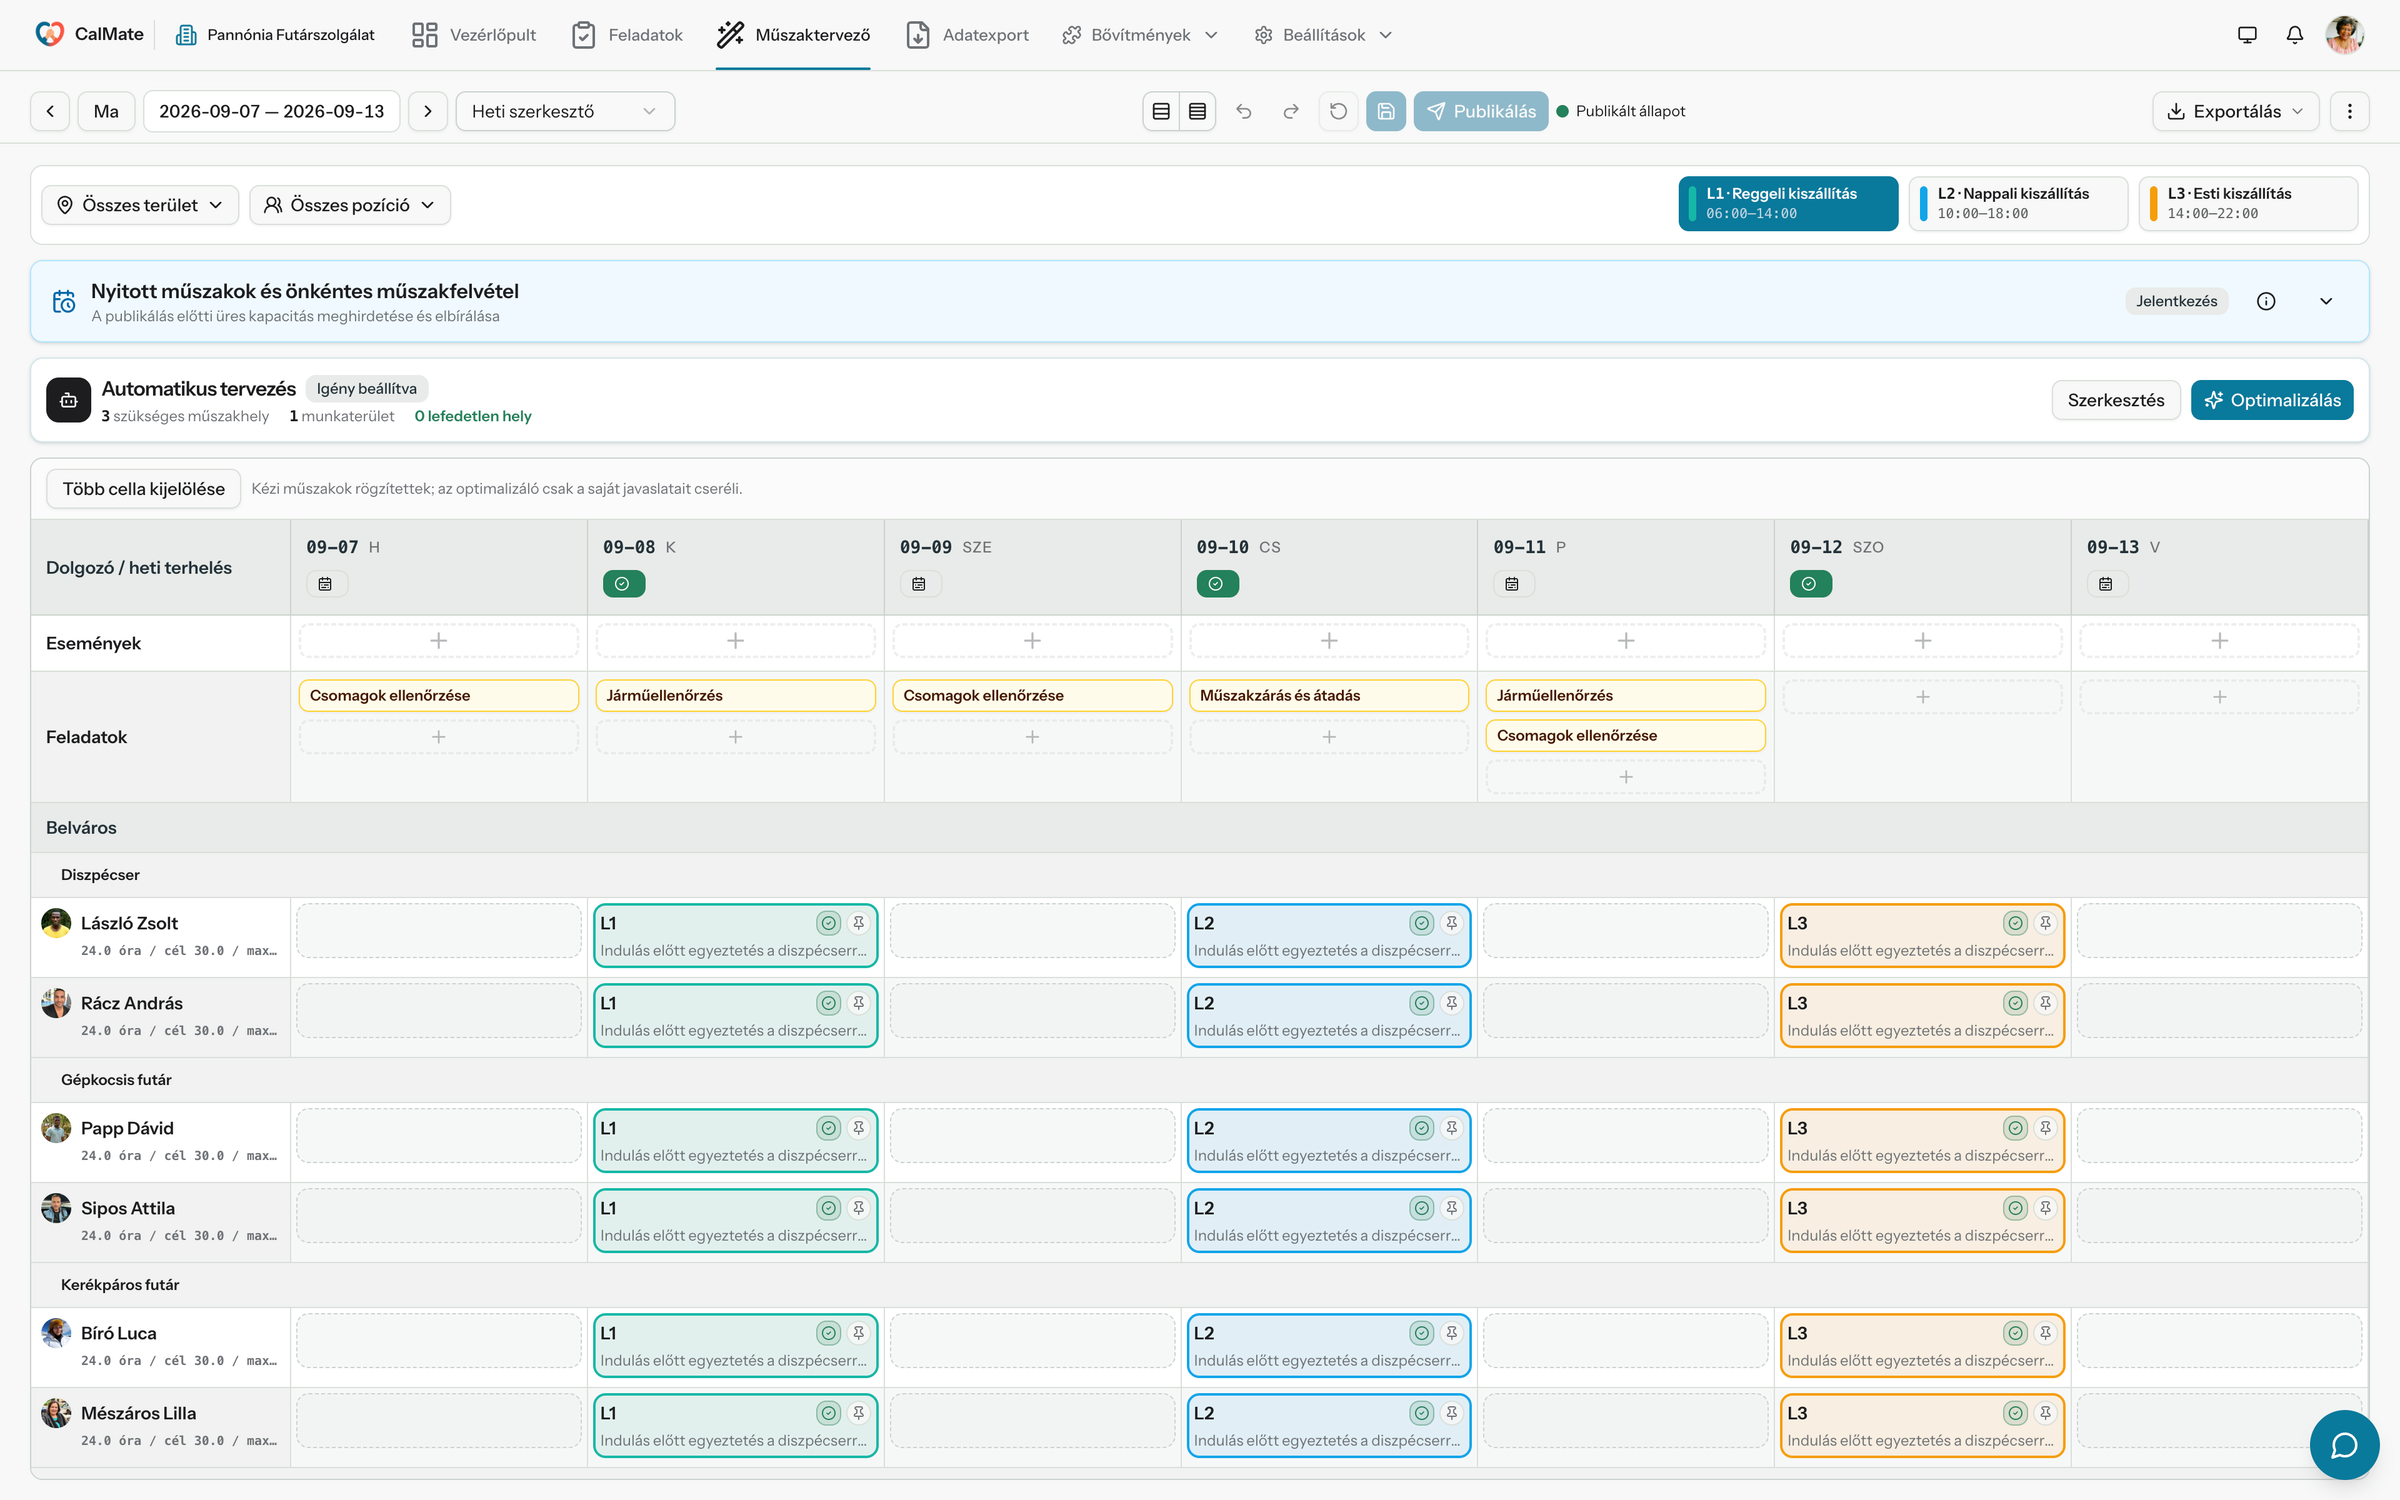Click the undo arrow icon
2400x1500 pixels.
[x=1244, y=111]
